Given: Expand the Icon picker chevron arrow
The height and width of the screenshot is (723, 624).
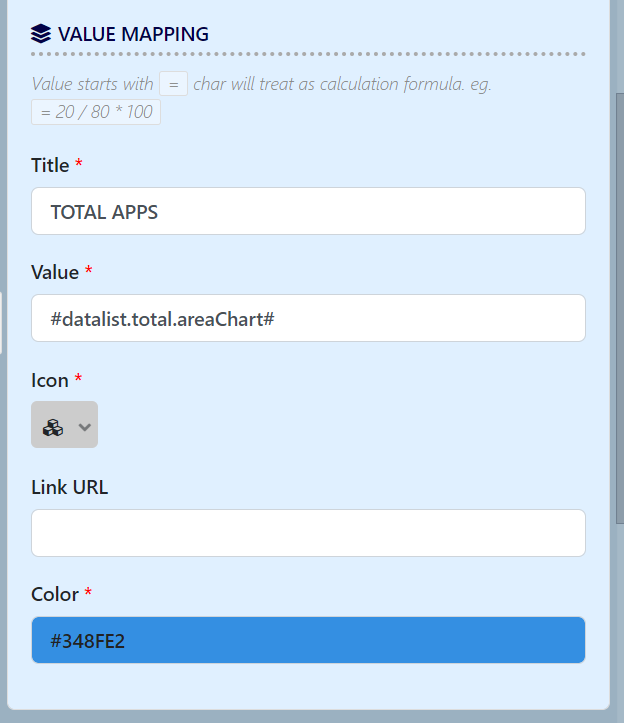Looking at the screenshot, I should [84, 426].
